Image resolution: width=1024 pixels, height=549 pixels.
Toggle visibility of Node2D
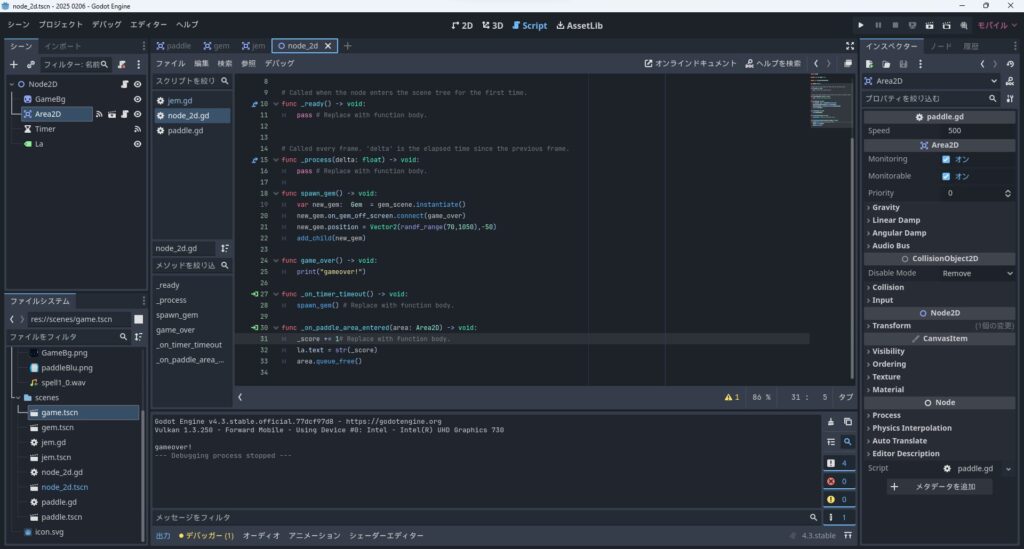click(x=137, y=84)
